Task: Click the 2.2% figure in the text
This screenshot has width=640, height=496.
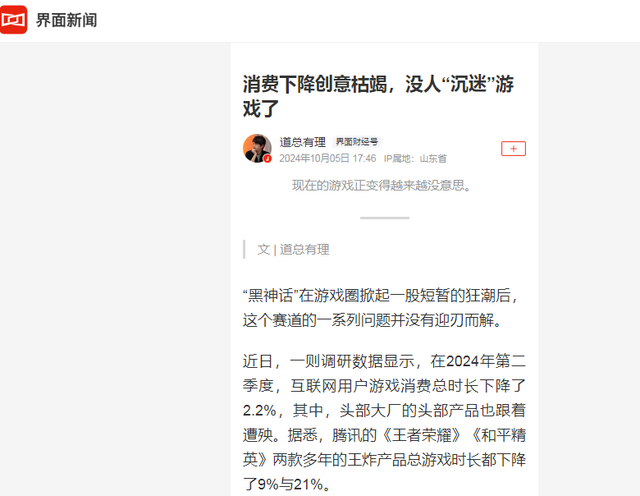Action: pyautogui.click(x=260, y=411)
